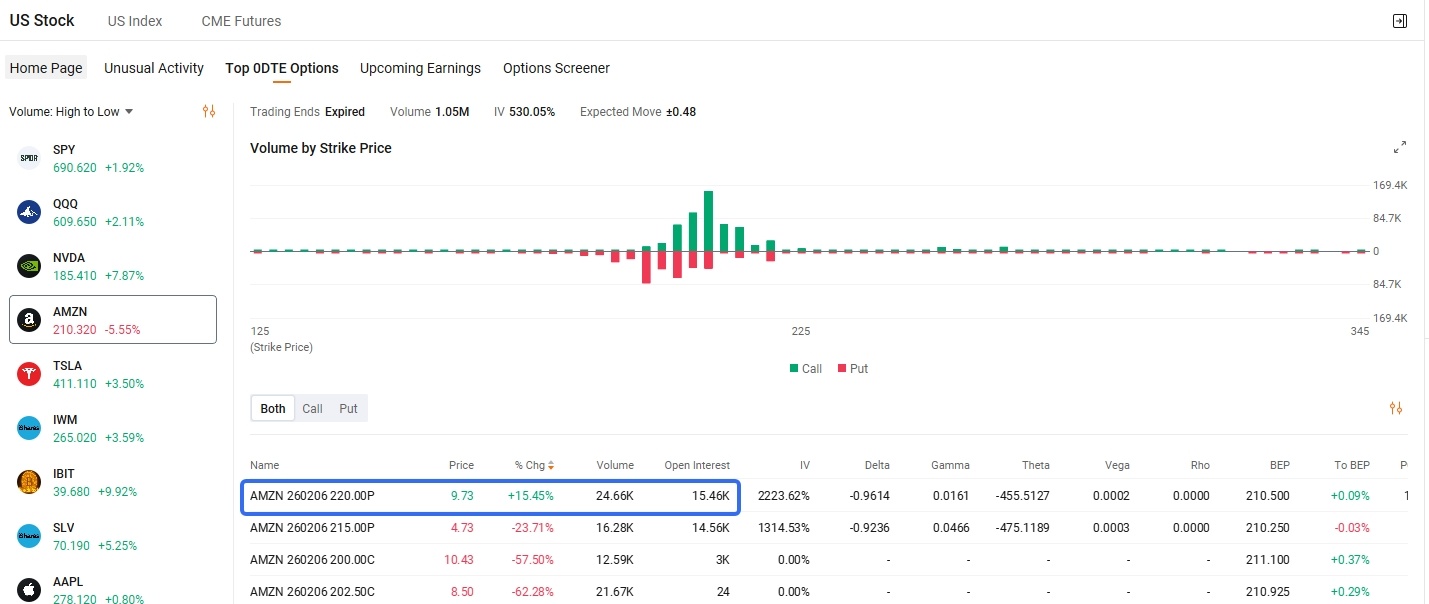The width and height of the screenshot is (1429, 604).
Task: Click the TSLA logo icon
Action: coord(29,374)
